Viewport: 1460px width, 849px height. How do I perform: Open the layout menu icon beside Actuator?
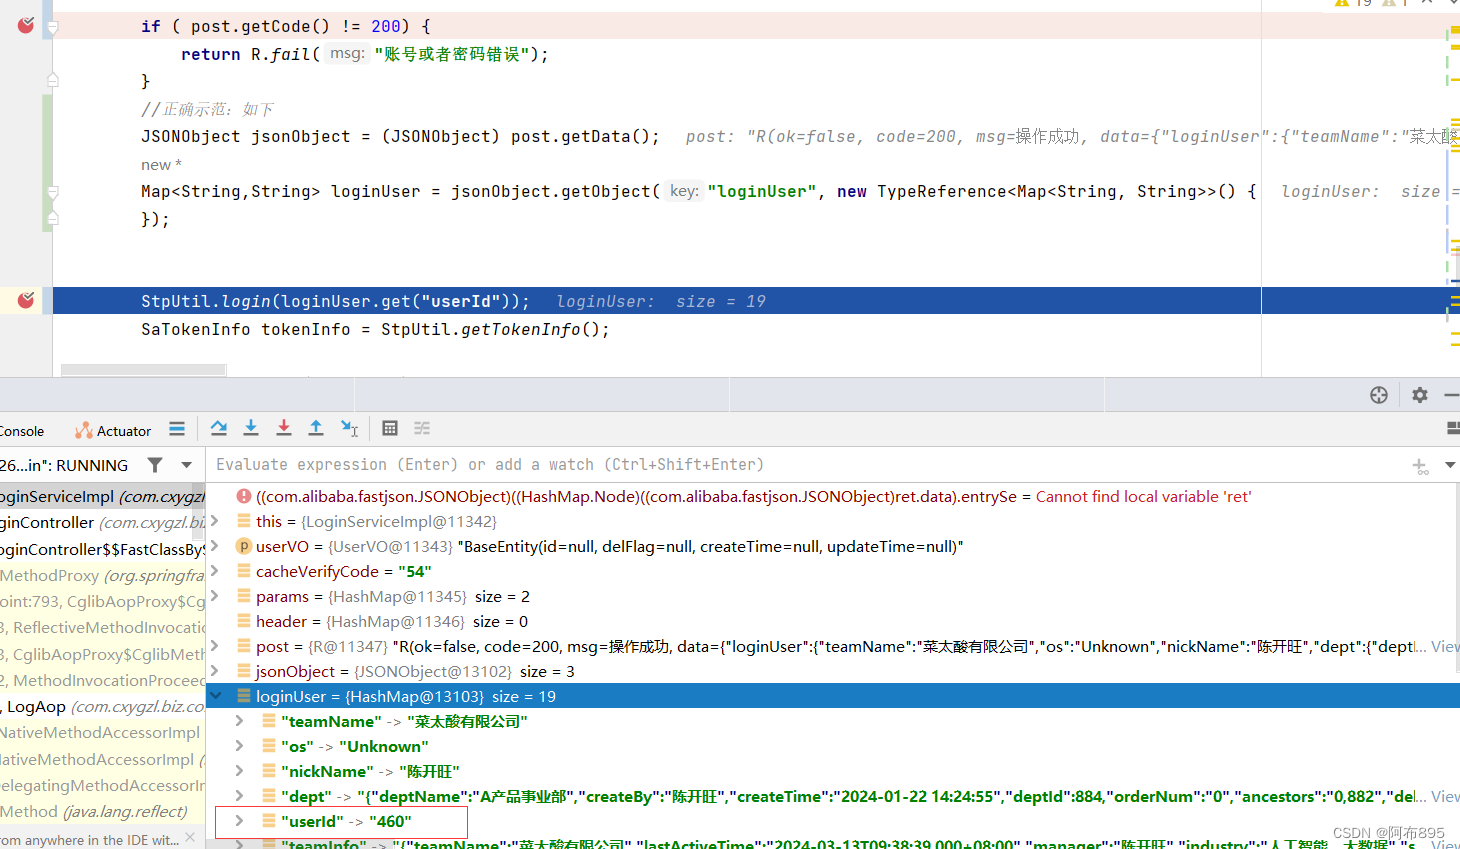coord(177,428)
